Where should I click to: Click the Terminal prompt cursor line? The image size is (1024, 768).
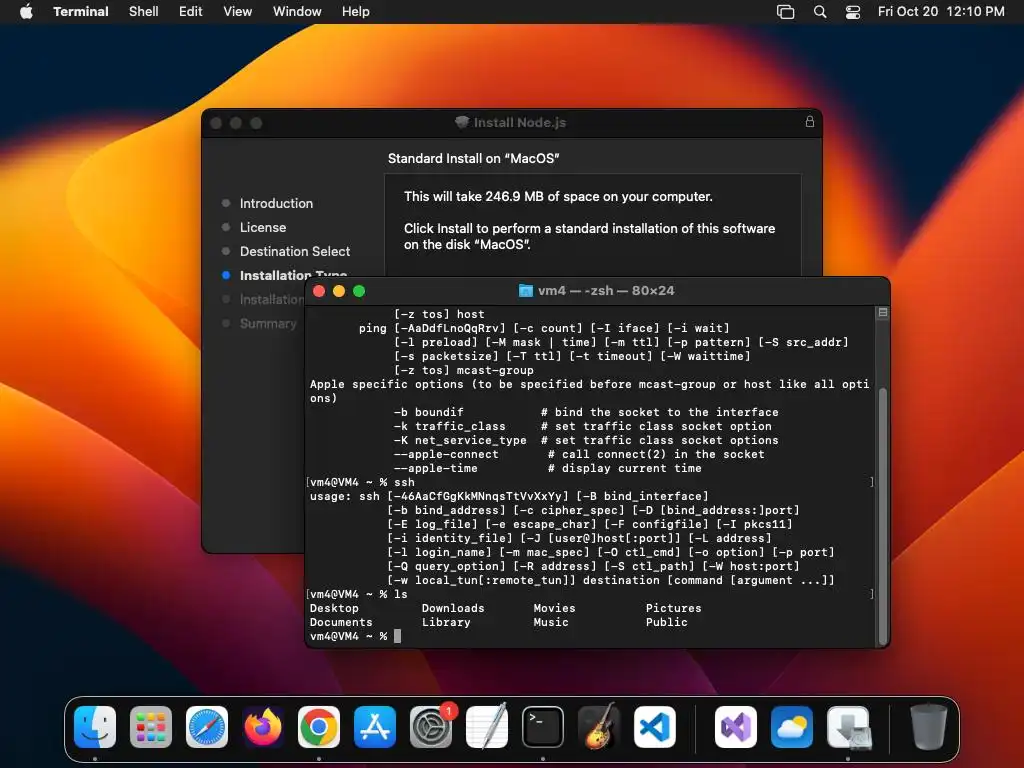[x=356, y=636]
